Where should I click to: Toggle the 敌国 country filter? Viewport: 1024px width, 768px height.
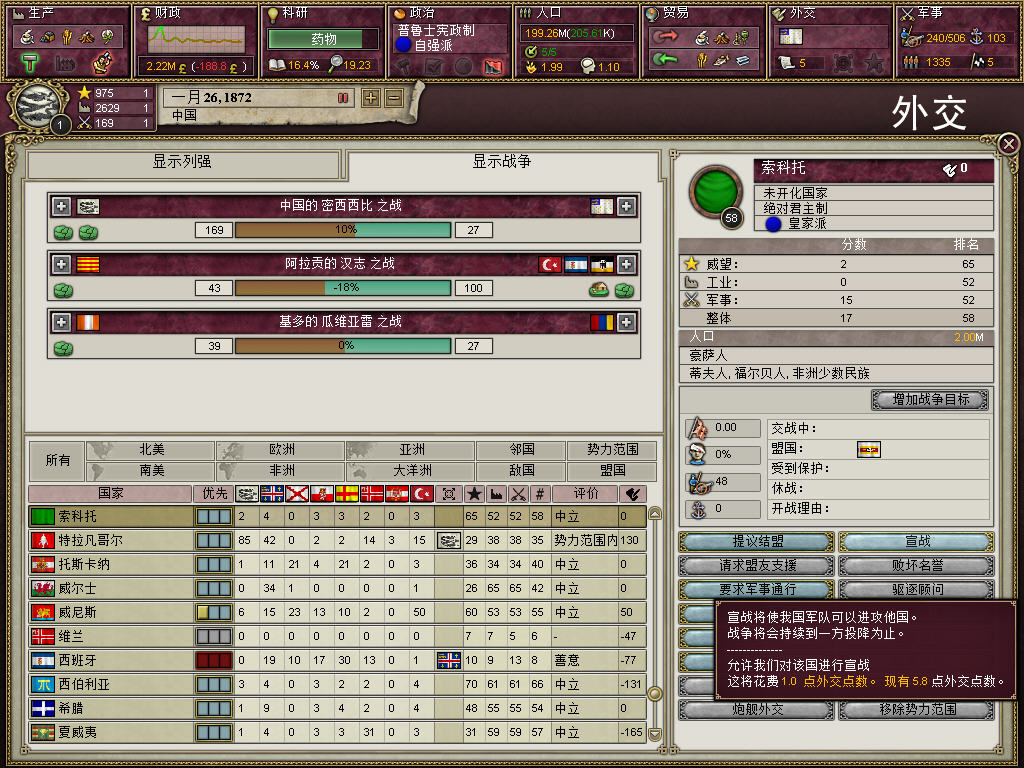tap(521, 470)
